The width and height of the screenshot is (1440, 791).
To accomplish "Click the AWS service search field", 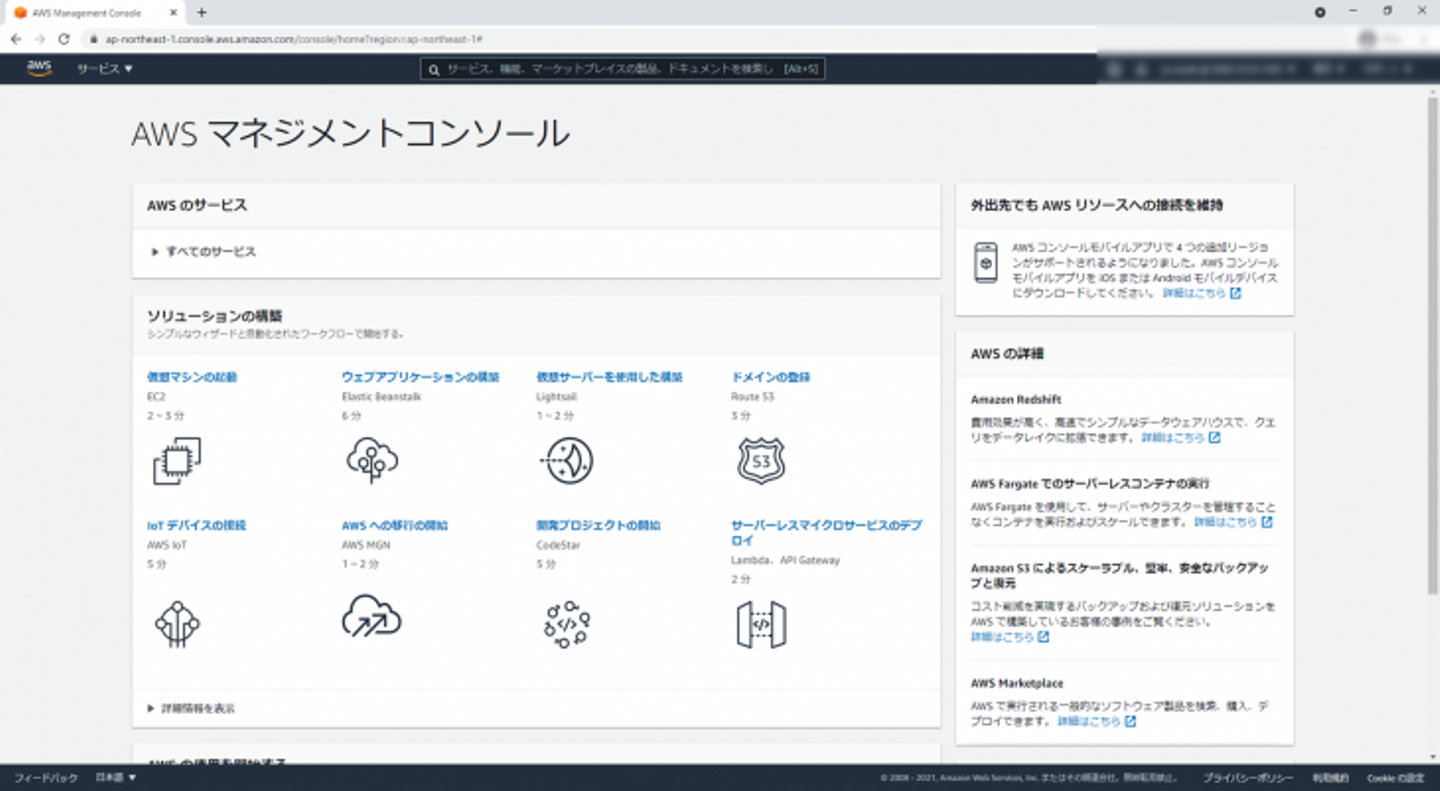I will tap(622, 69).
